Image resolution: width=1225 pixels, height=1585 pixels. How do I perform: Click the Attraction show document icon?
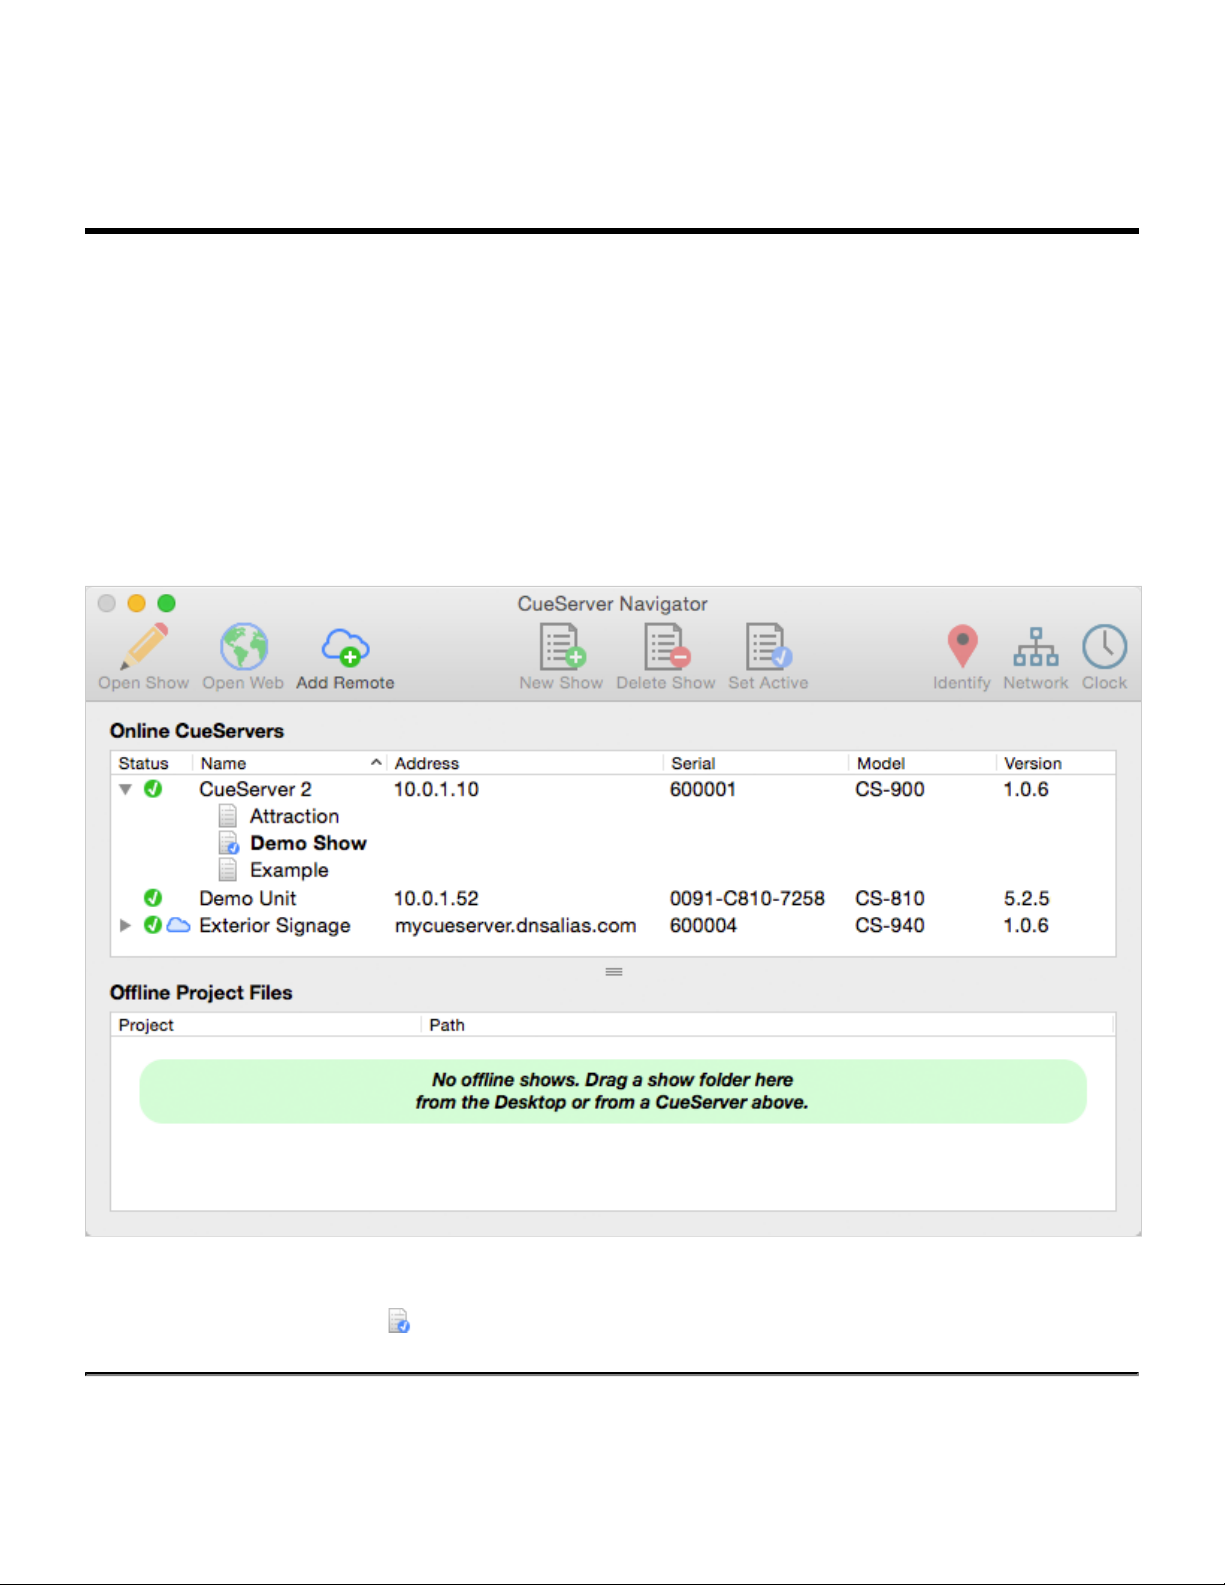click(228, 816)
